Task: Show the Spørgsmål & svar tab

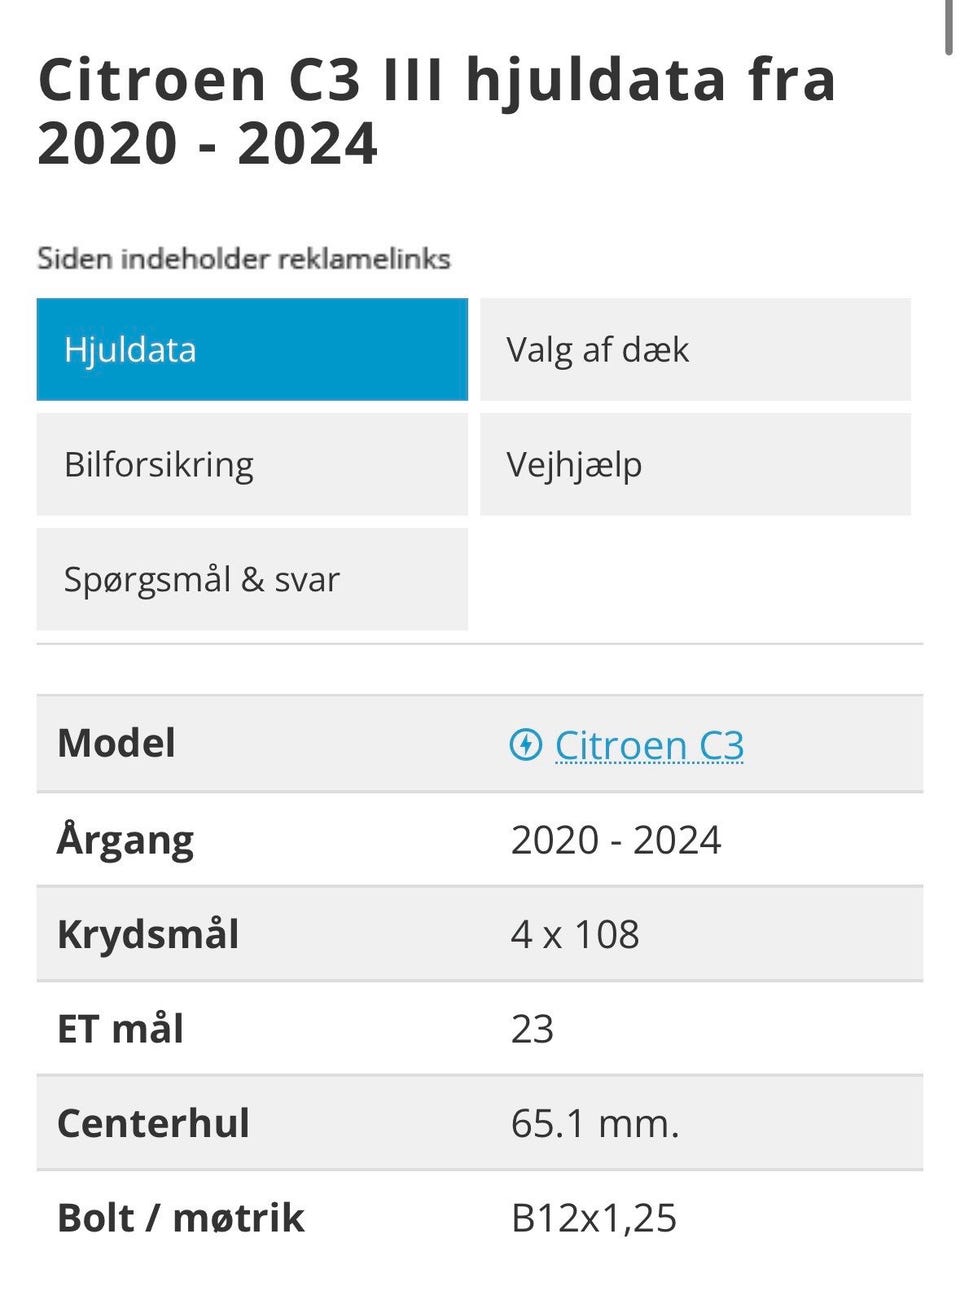Action: tap(252, 580)
